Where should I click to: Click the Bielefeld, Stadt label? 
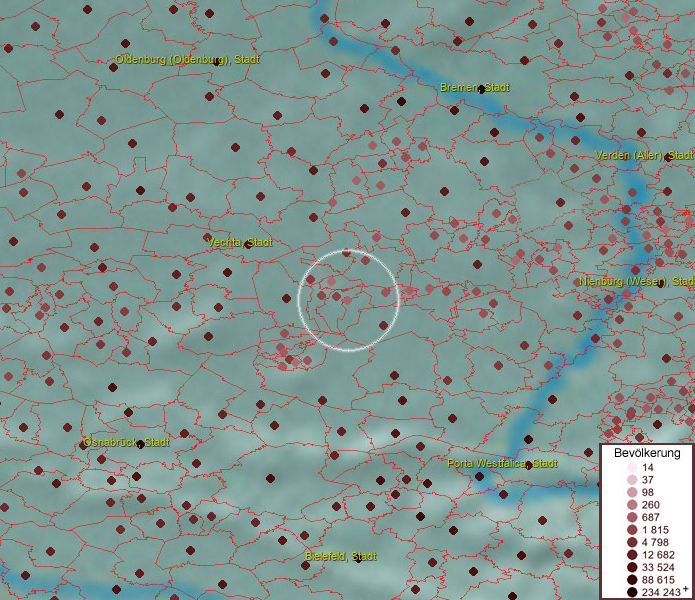pyautogui.click(x=341, y=556)
